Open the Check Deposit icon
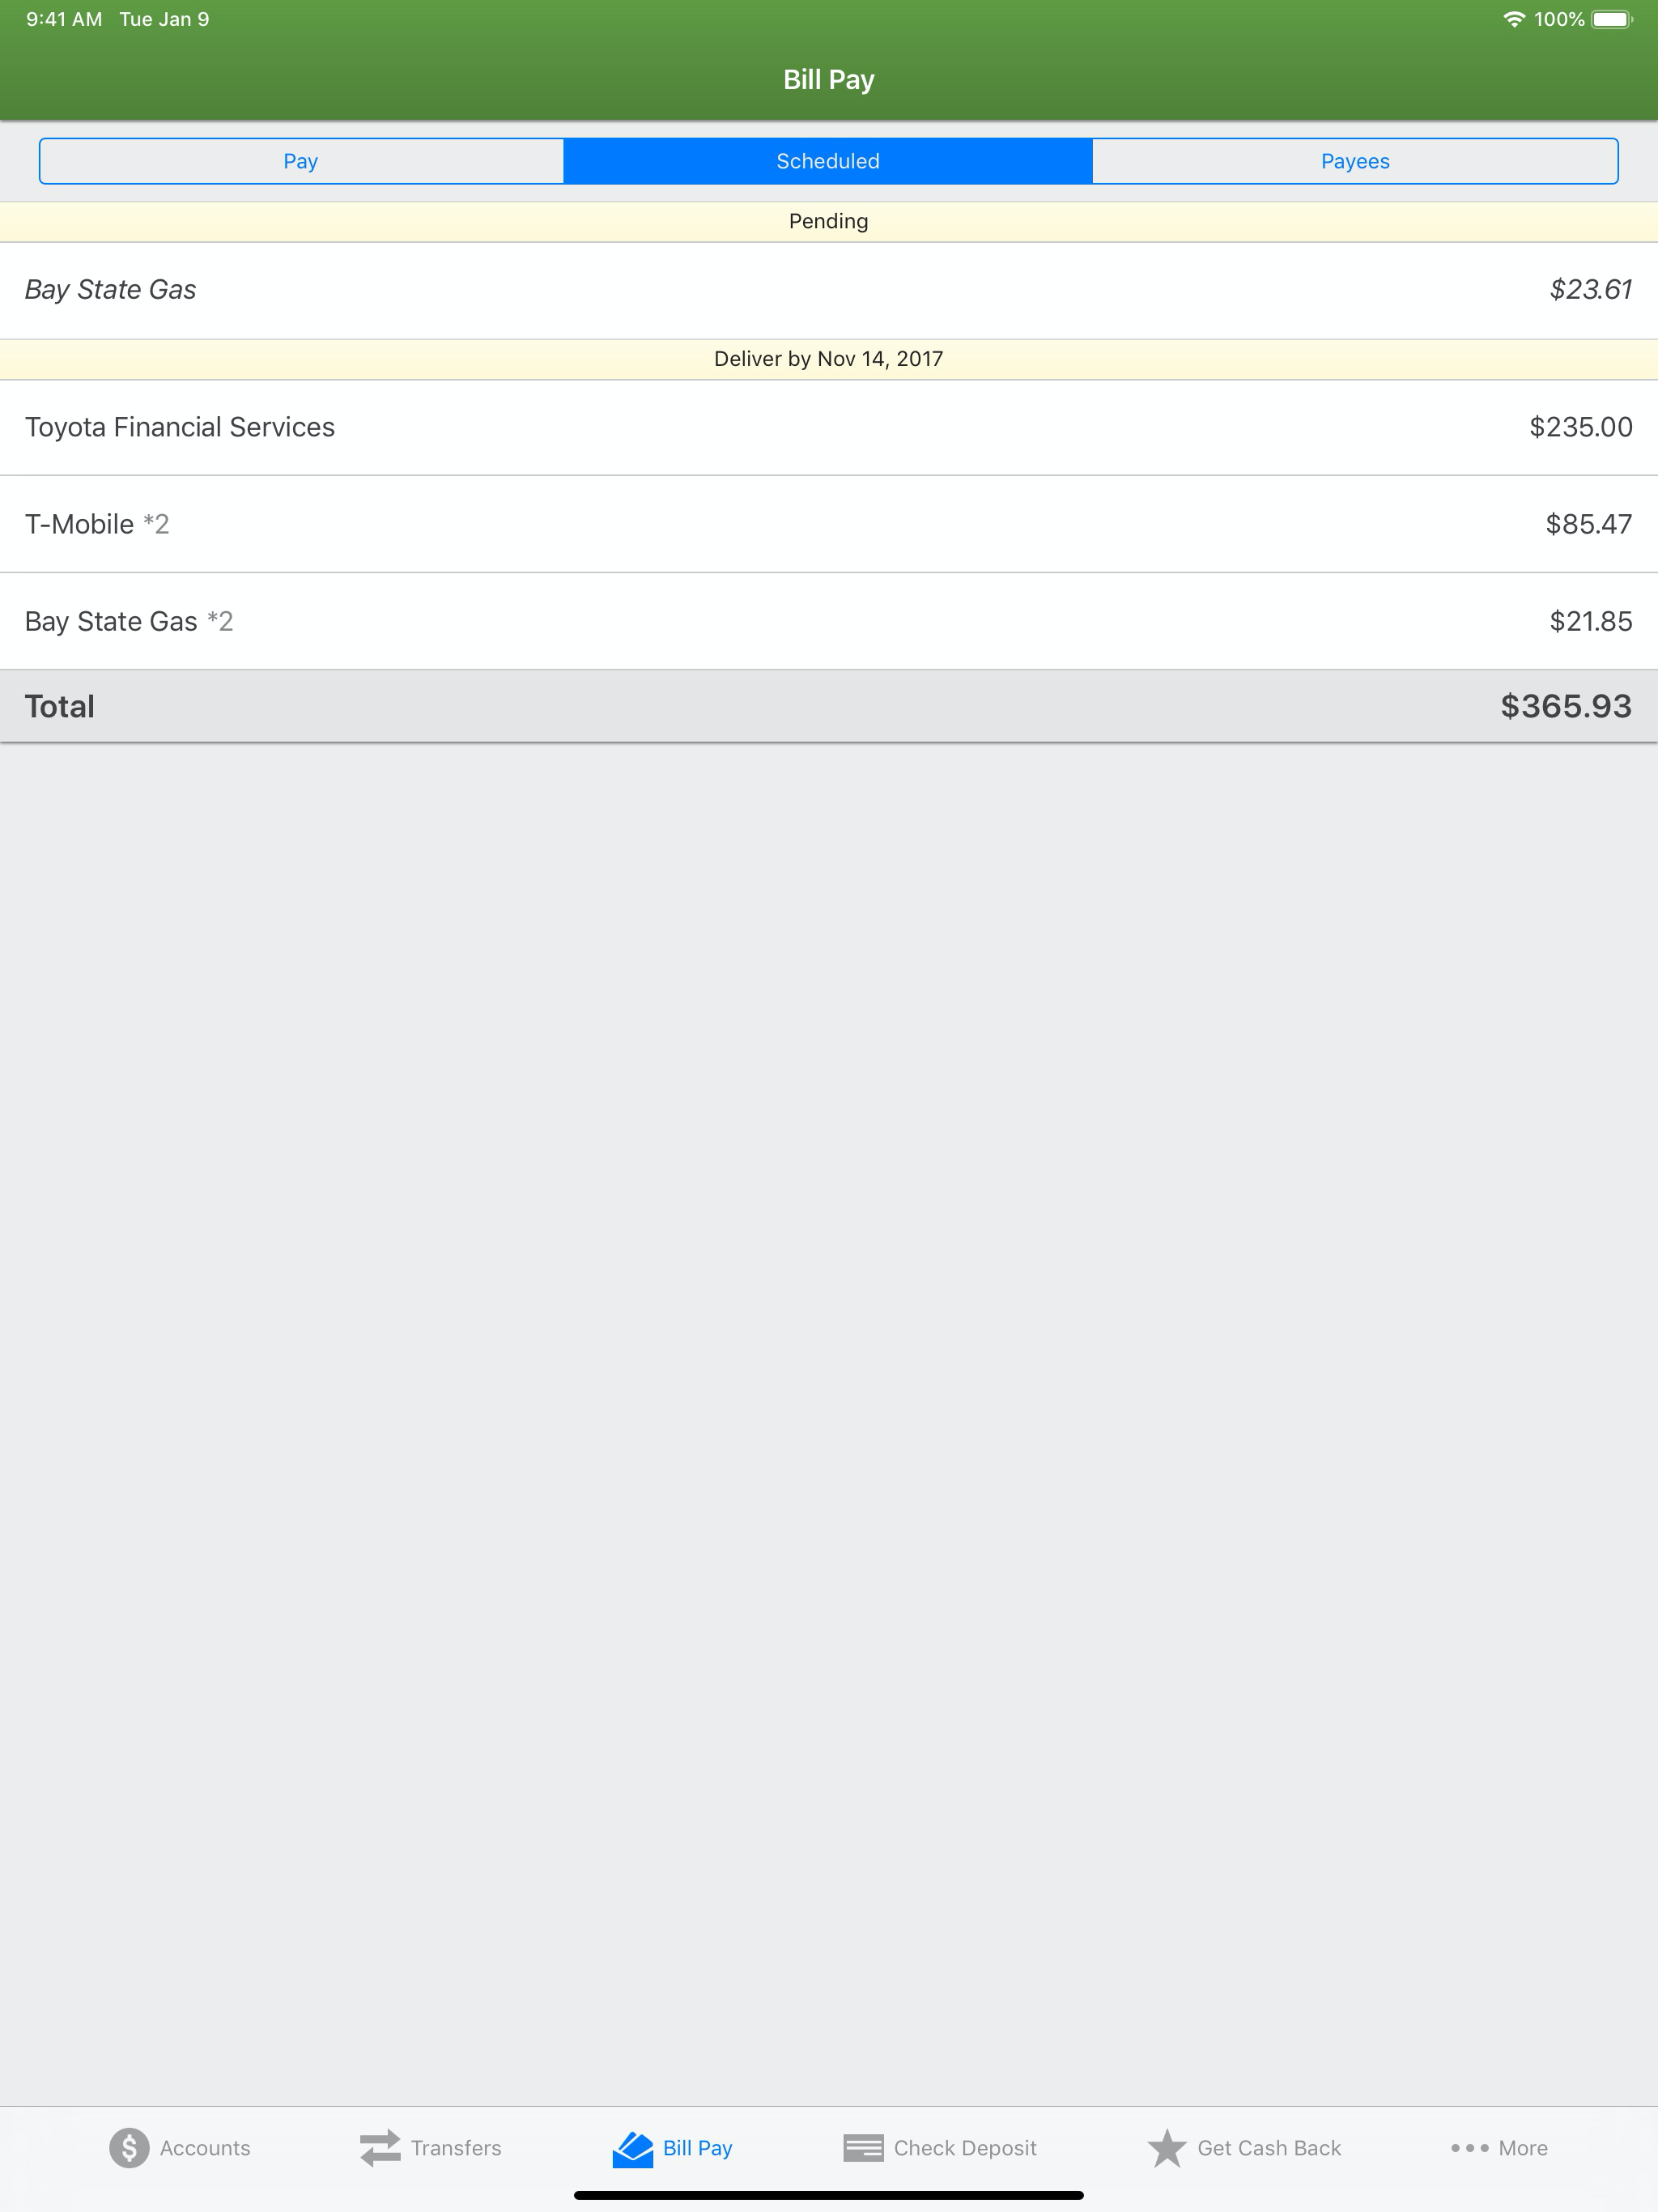 863,2147
